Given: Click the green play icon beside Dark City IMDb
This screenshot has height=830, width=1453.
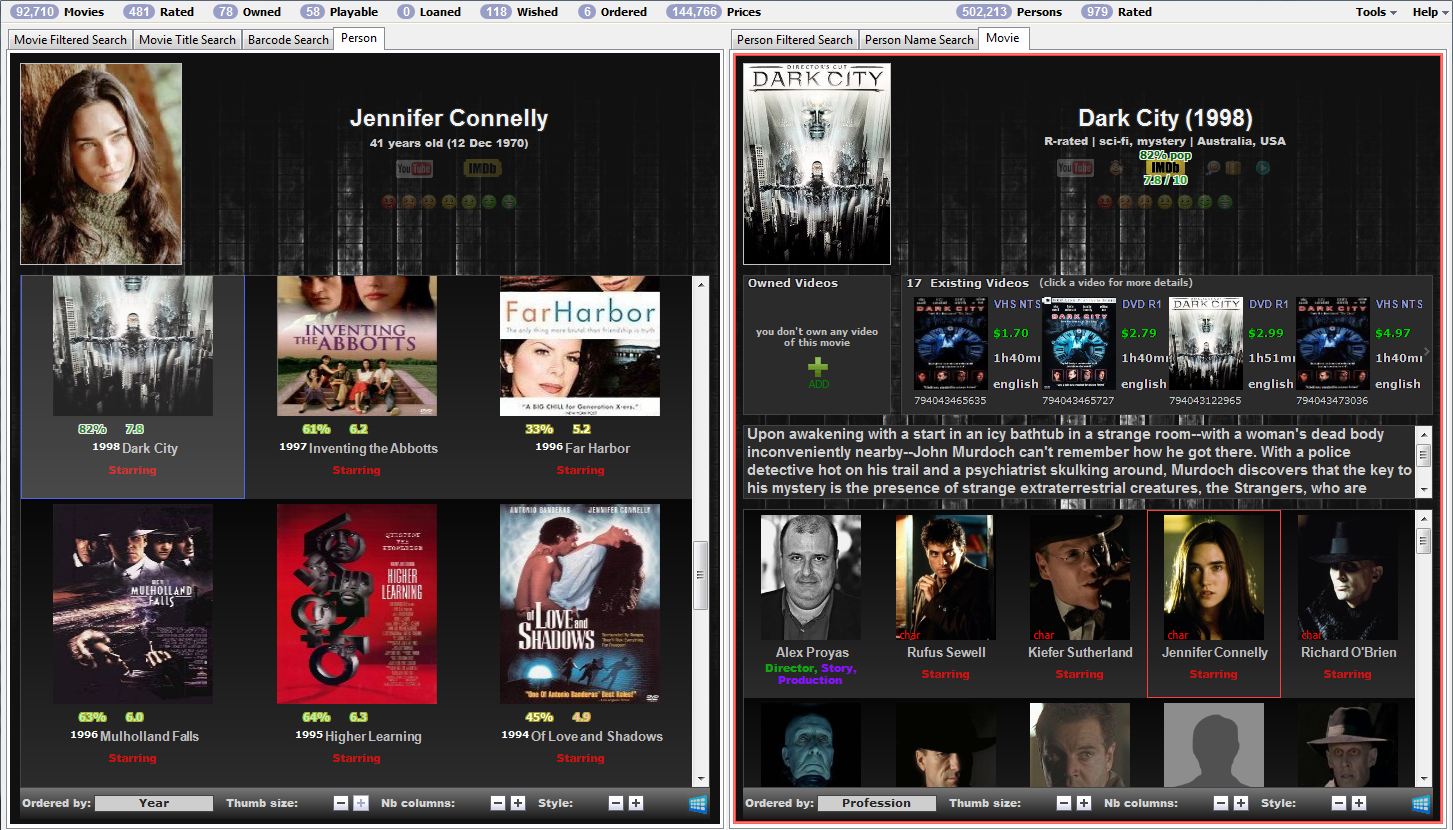Looking at the screenshot, I should pyautogui.click(x=1262, y=168).
